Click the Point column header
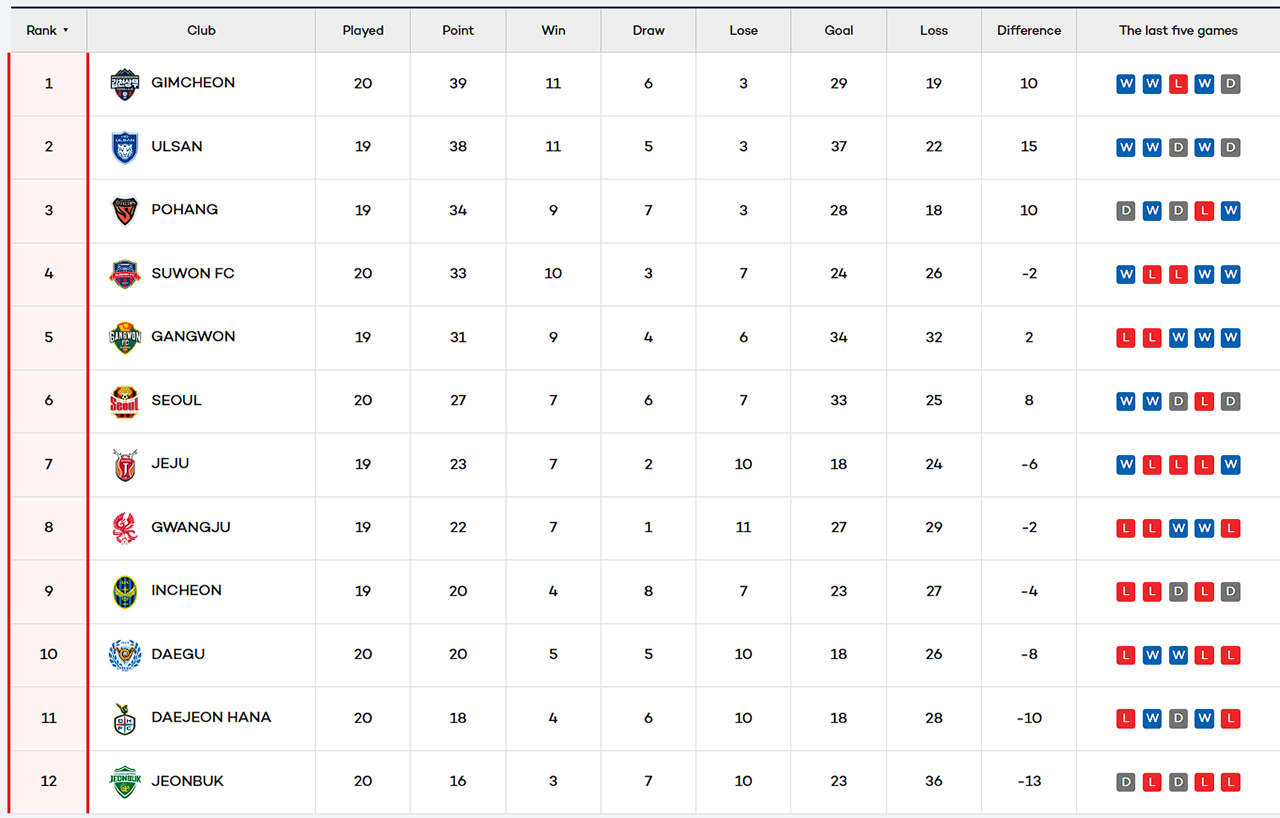 pos(458,30)
